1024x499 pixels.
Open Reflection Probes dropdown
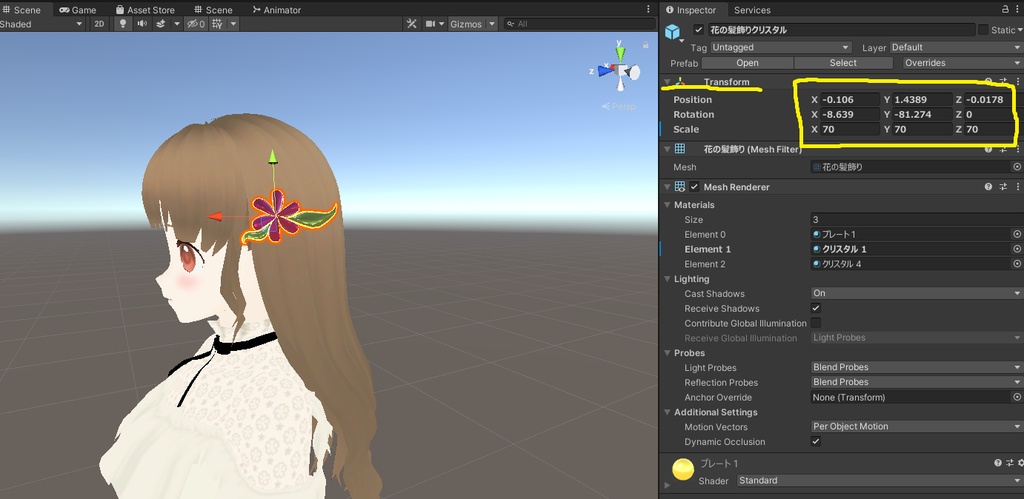(x=916, y=382)
